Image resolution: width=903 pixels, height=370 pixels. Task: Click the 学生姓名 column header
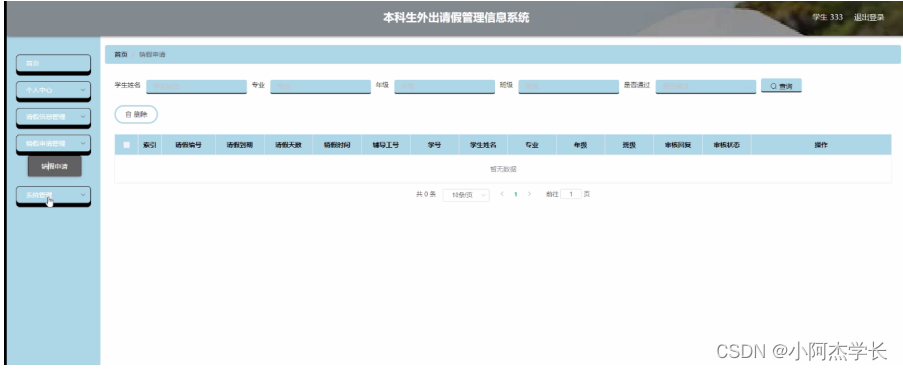click(483, 145)
